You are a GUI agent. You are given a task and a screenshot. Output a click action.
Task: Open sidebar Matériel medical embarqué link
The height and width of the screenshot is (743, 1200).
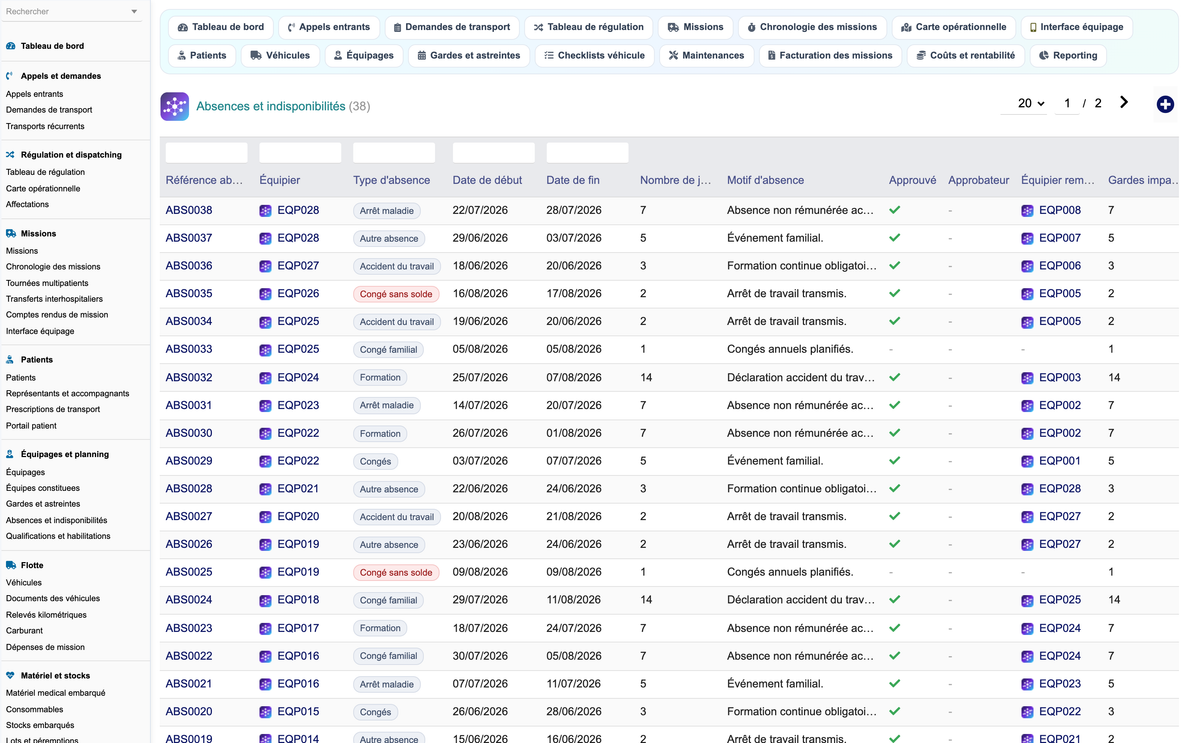click(55, 693)
